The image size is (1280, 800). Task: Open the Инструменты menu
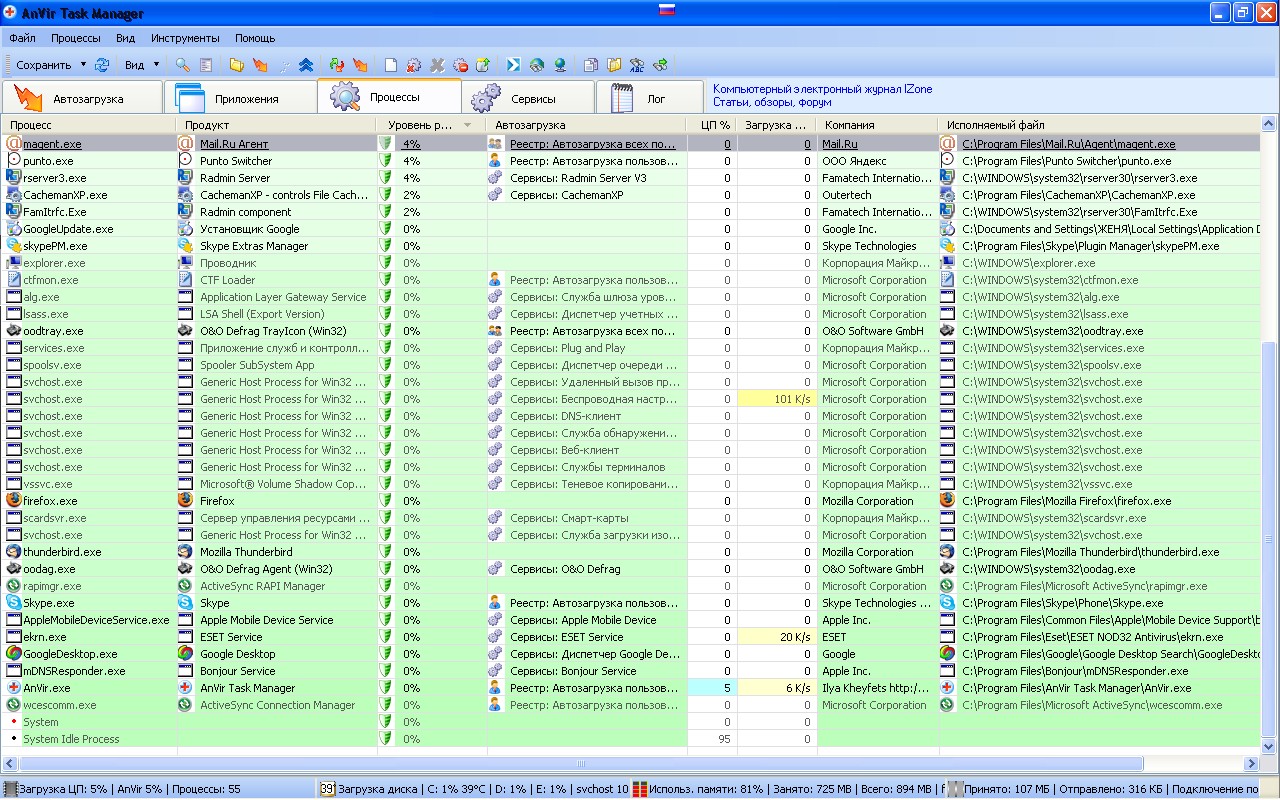185,38
